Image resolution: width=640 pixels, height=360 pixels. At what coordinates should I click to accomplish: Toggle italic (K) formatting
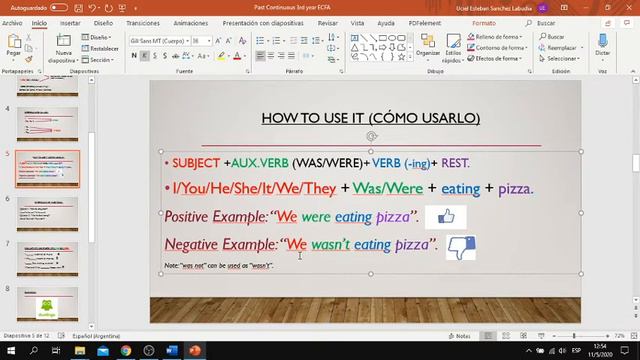pos(144,56)
